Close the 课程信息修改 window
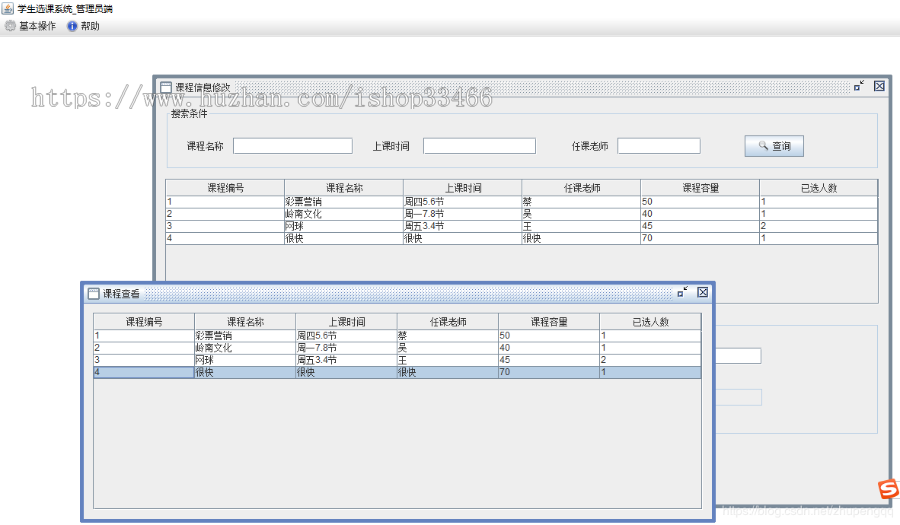The image size is (900, 525). pos(879,86)
